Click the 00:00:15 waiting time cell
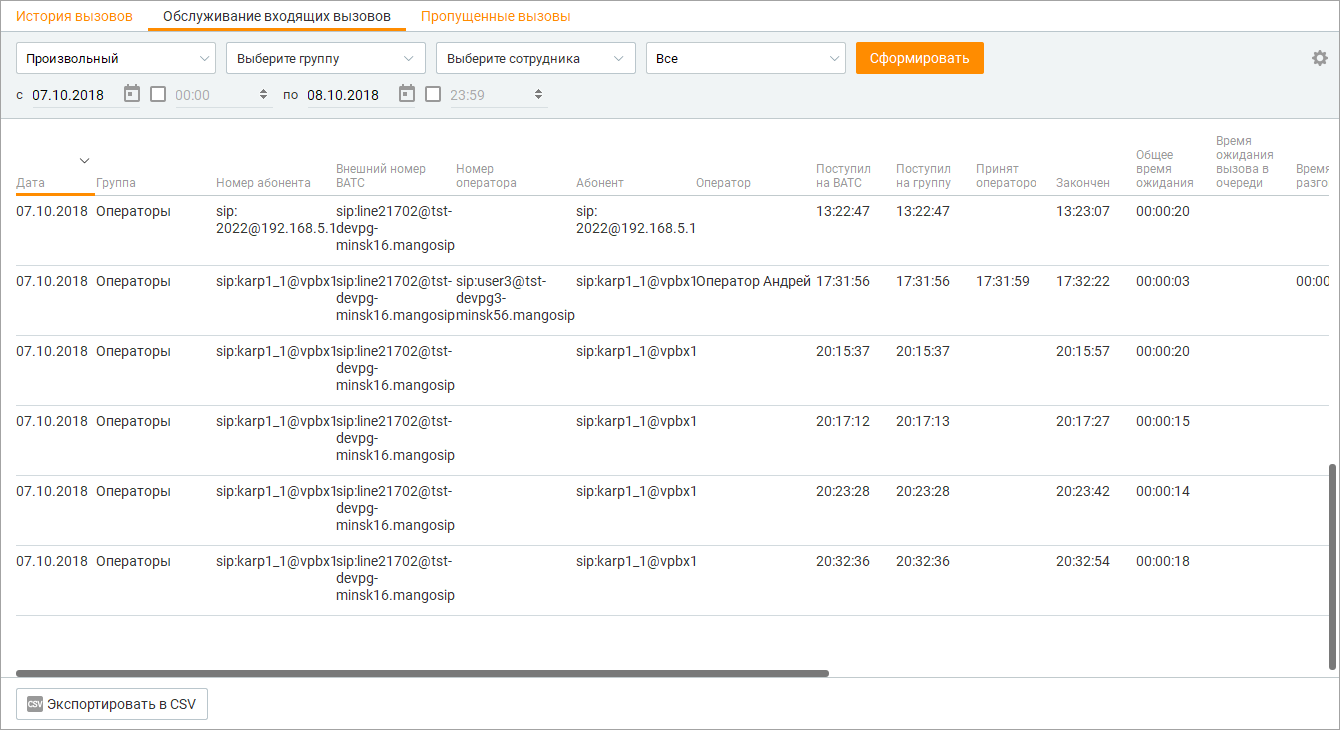The height and width of the screenshot is (730, 1340). 1163,421
